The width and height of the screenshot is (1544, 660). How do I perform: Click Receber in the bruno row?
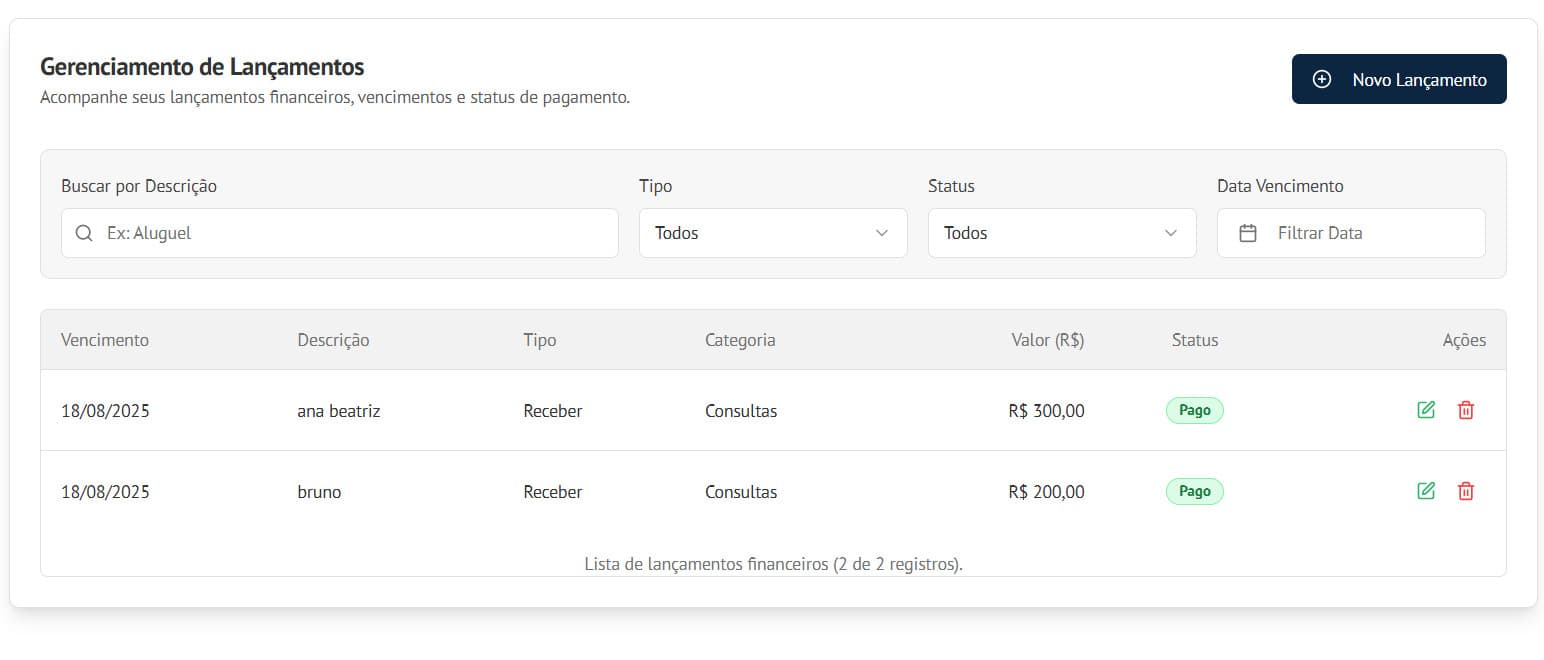[553, 492]
